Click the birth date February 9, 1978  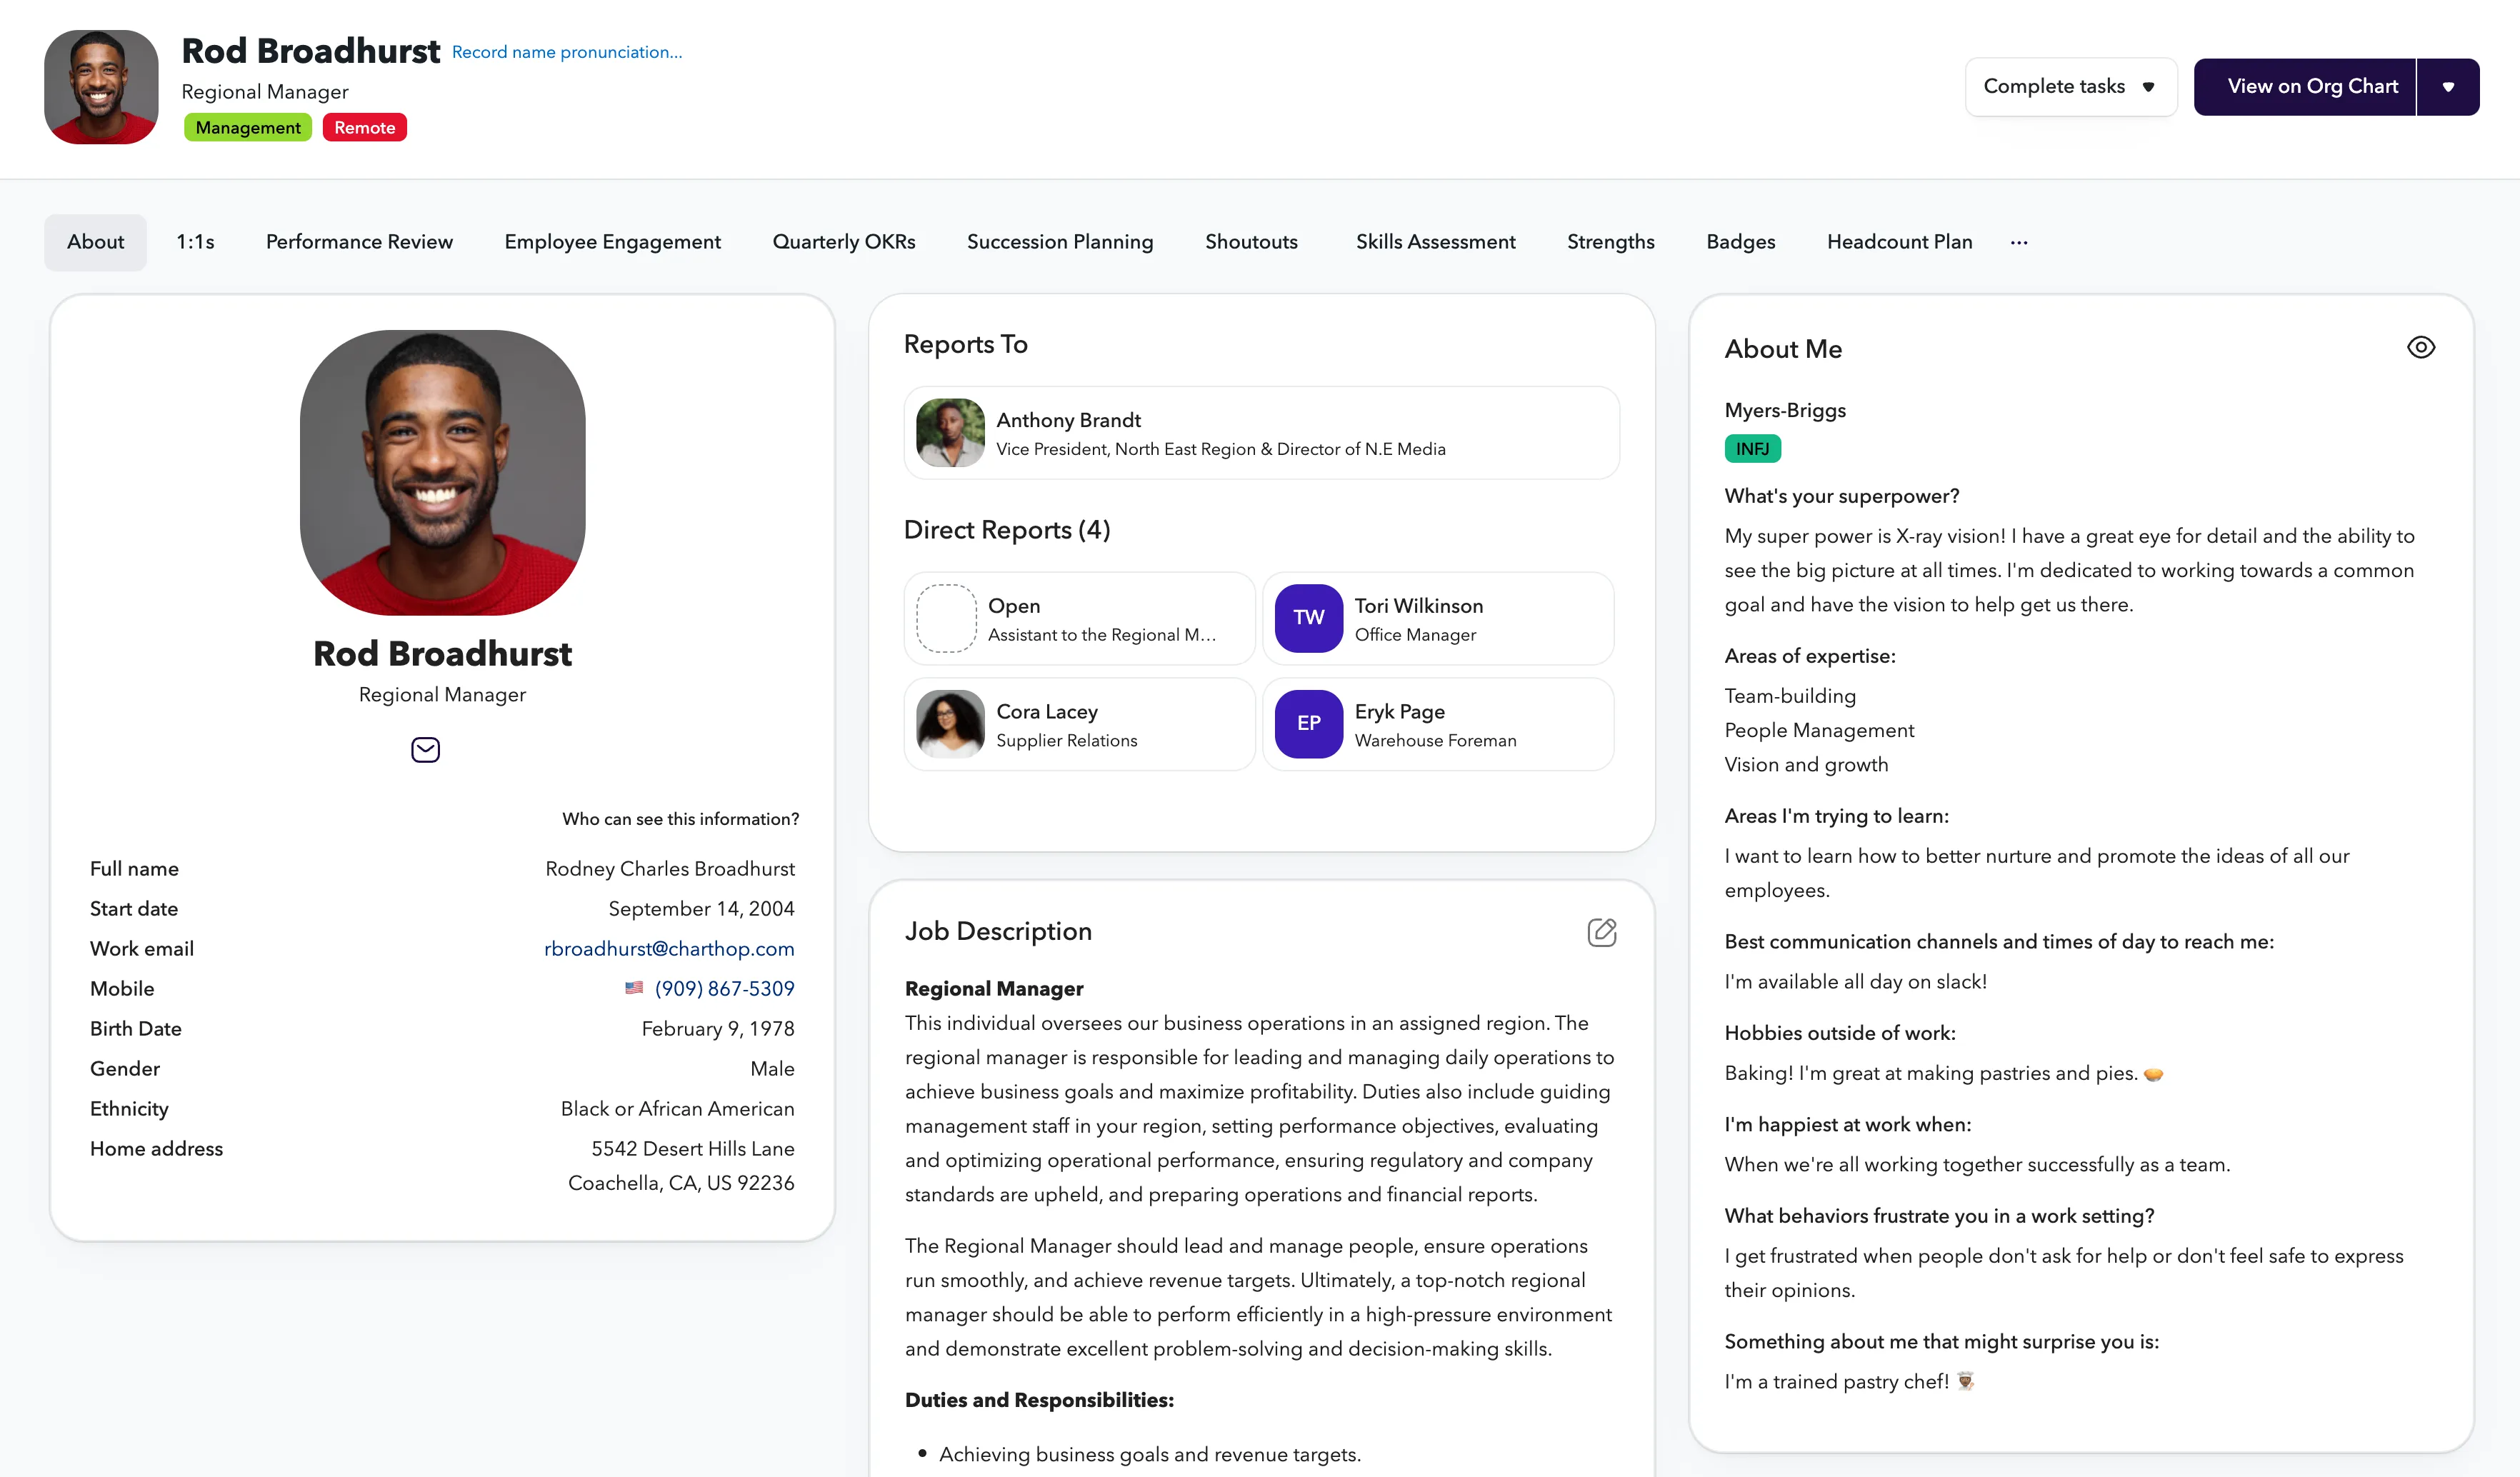pos(718,1028)
